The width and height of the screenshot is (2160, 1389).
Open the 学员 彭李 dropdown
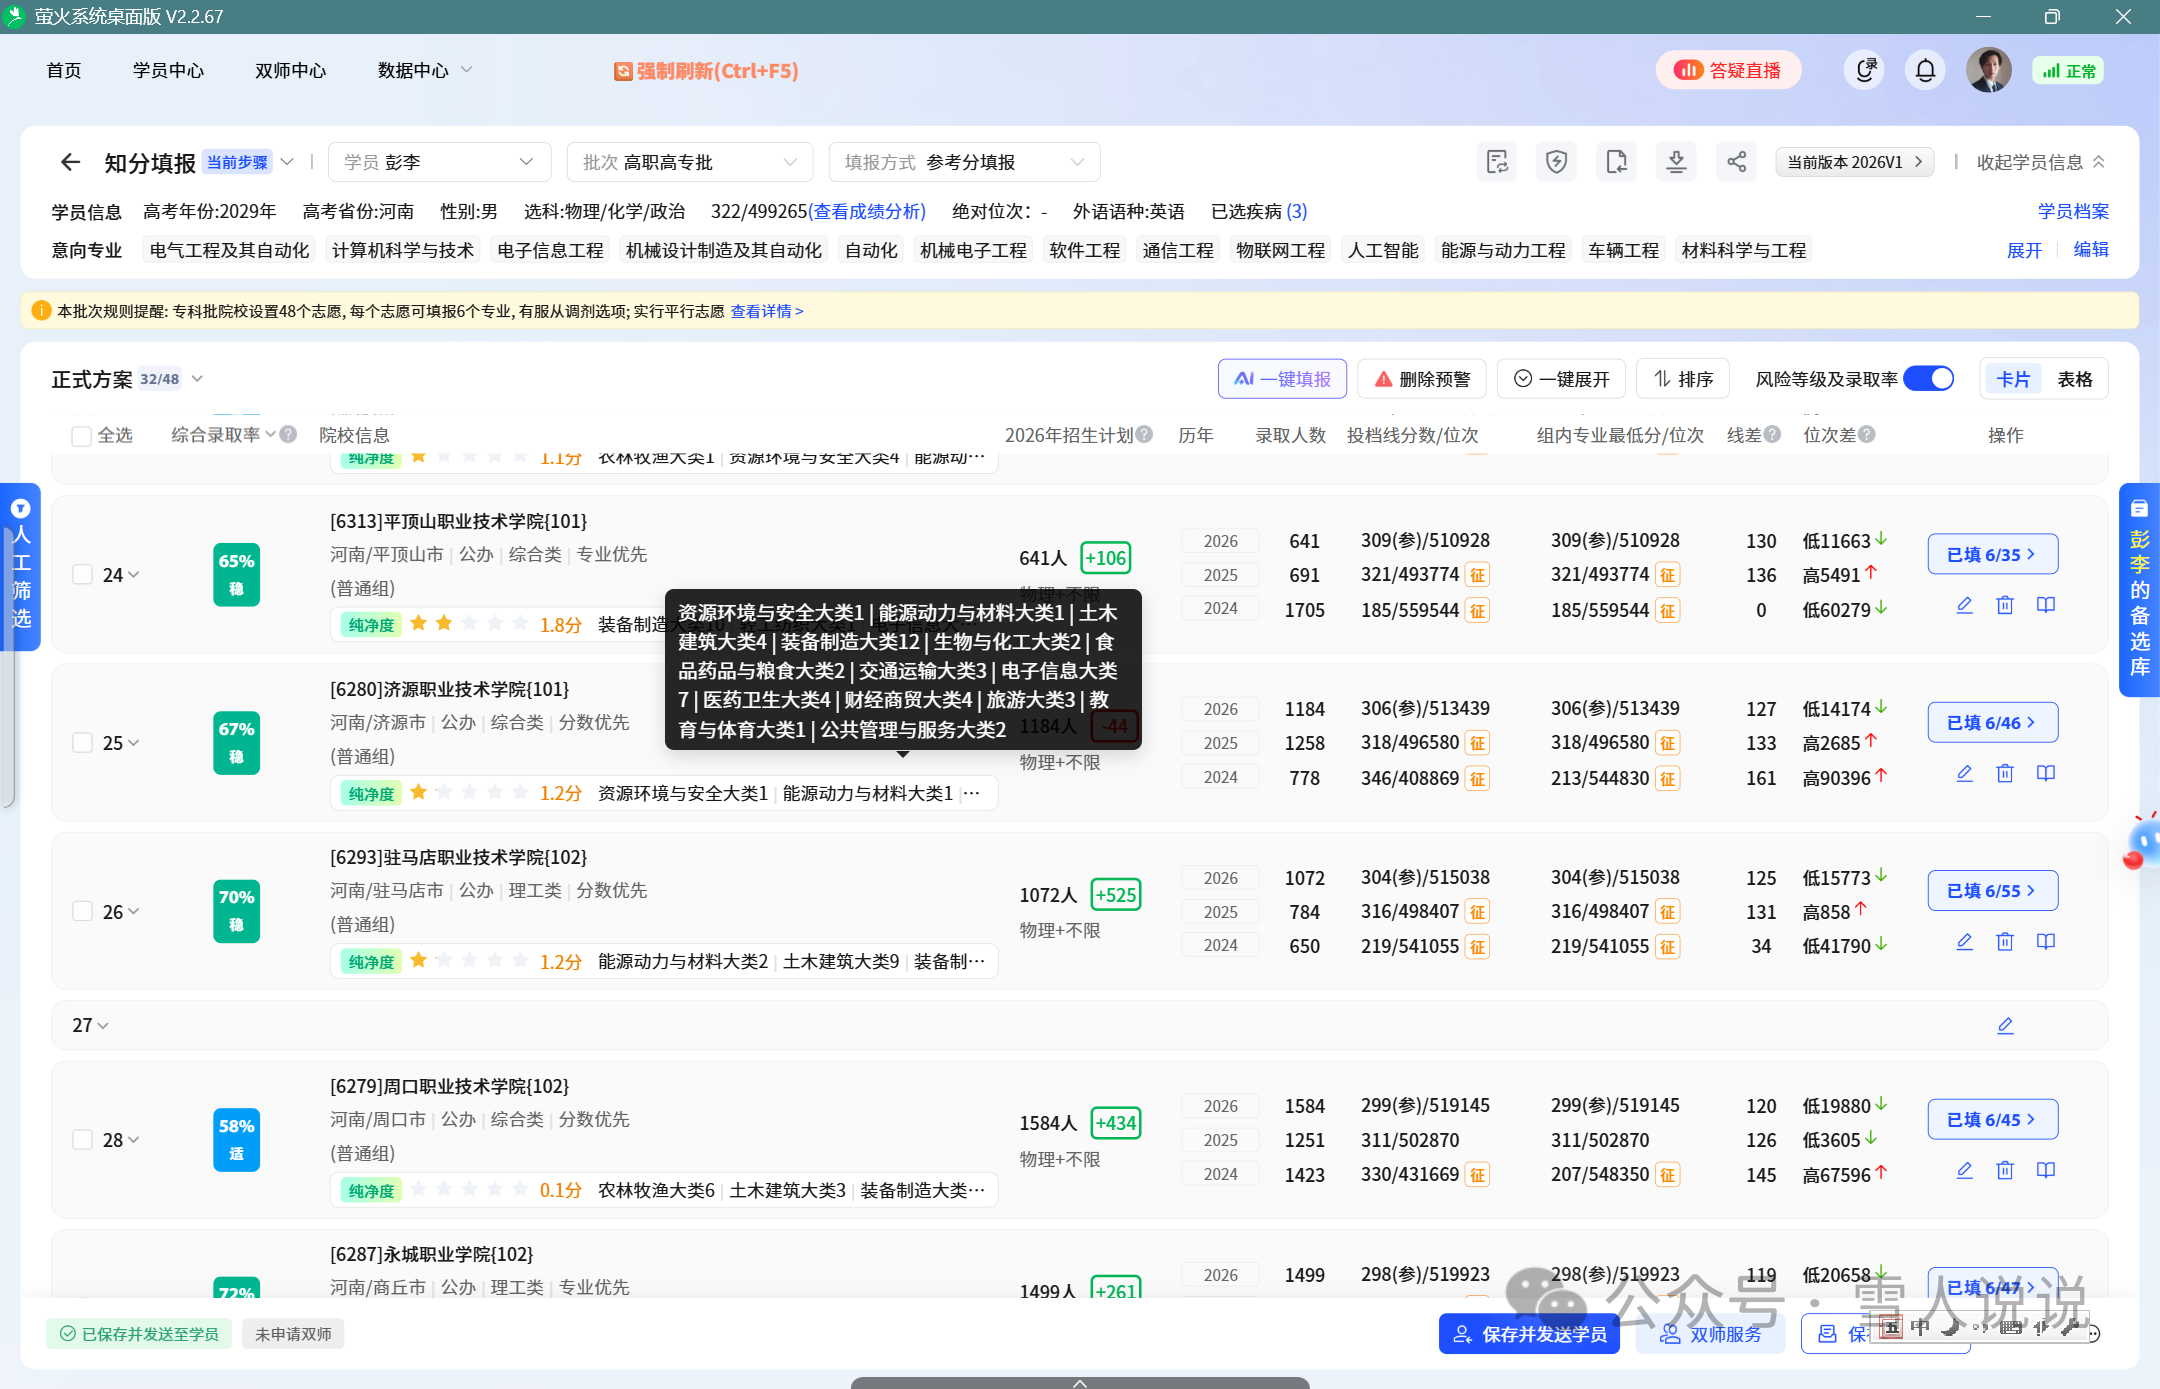click(x=439, y=162)
